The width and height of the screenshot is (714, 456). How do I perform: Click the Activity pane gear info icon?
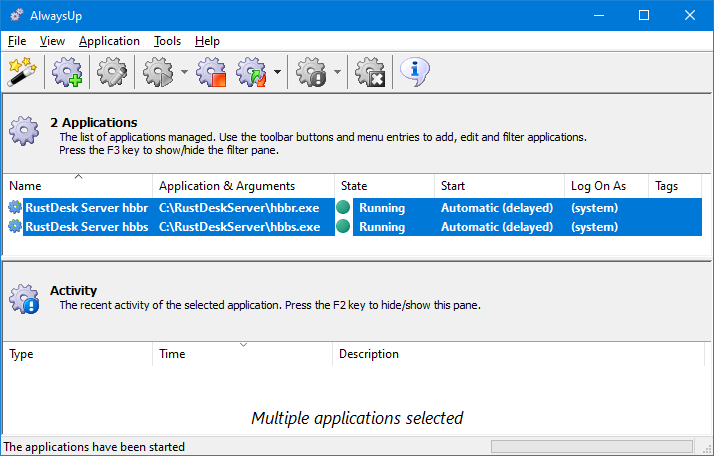24,299
